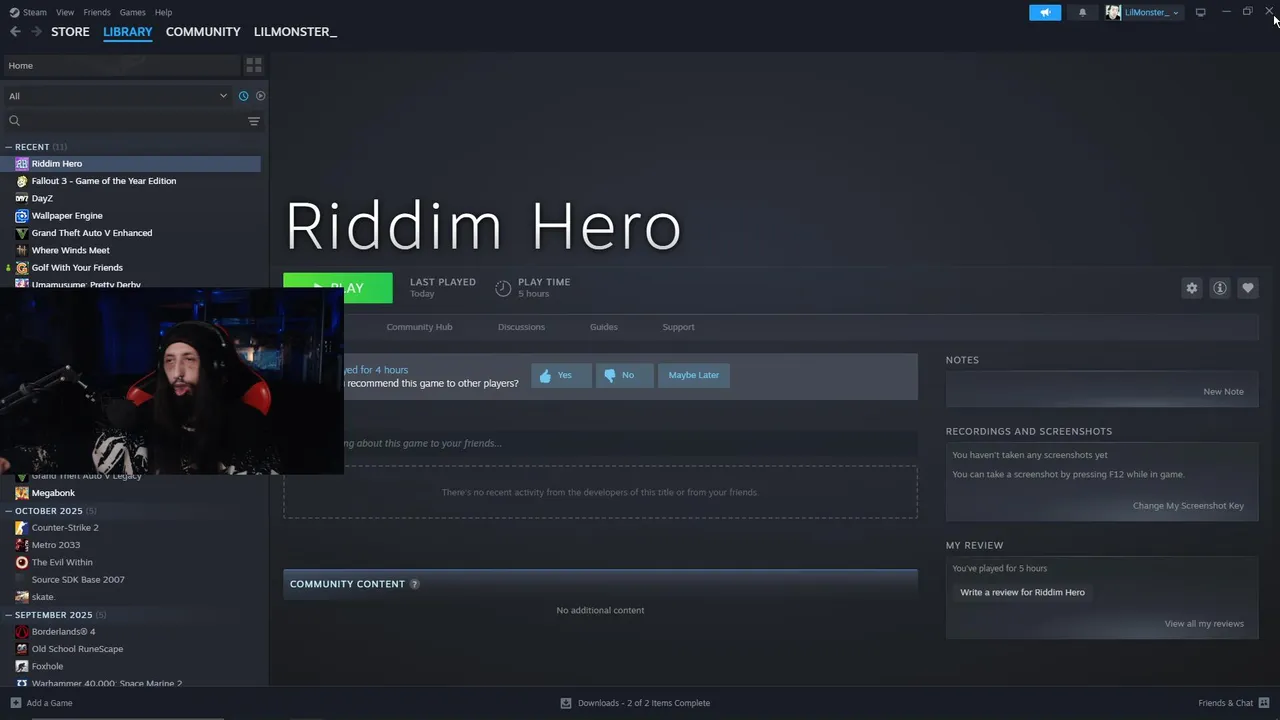Open the Big Picture mode monitor icon
The width and height of the screenshot is (1280, 720).
tap(1200, 12)
